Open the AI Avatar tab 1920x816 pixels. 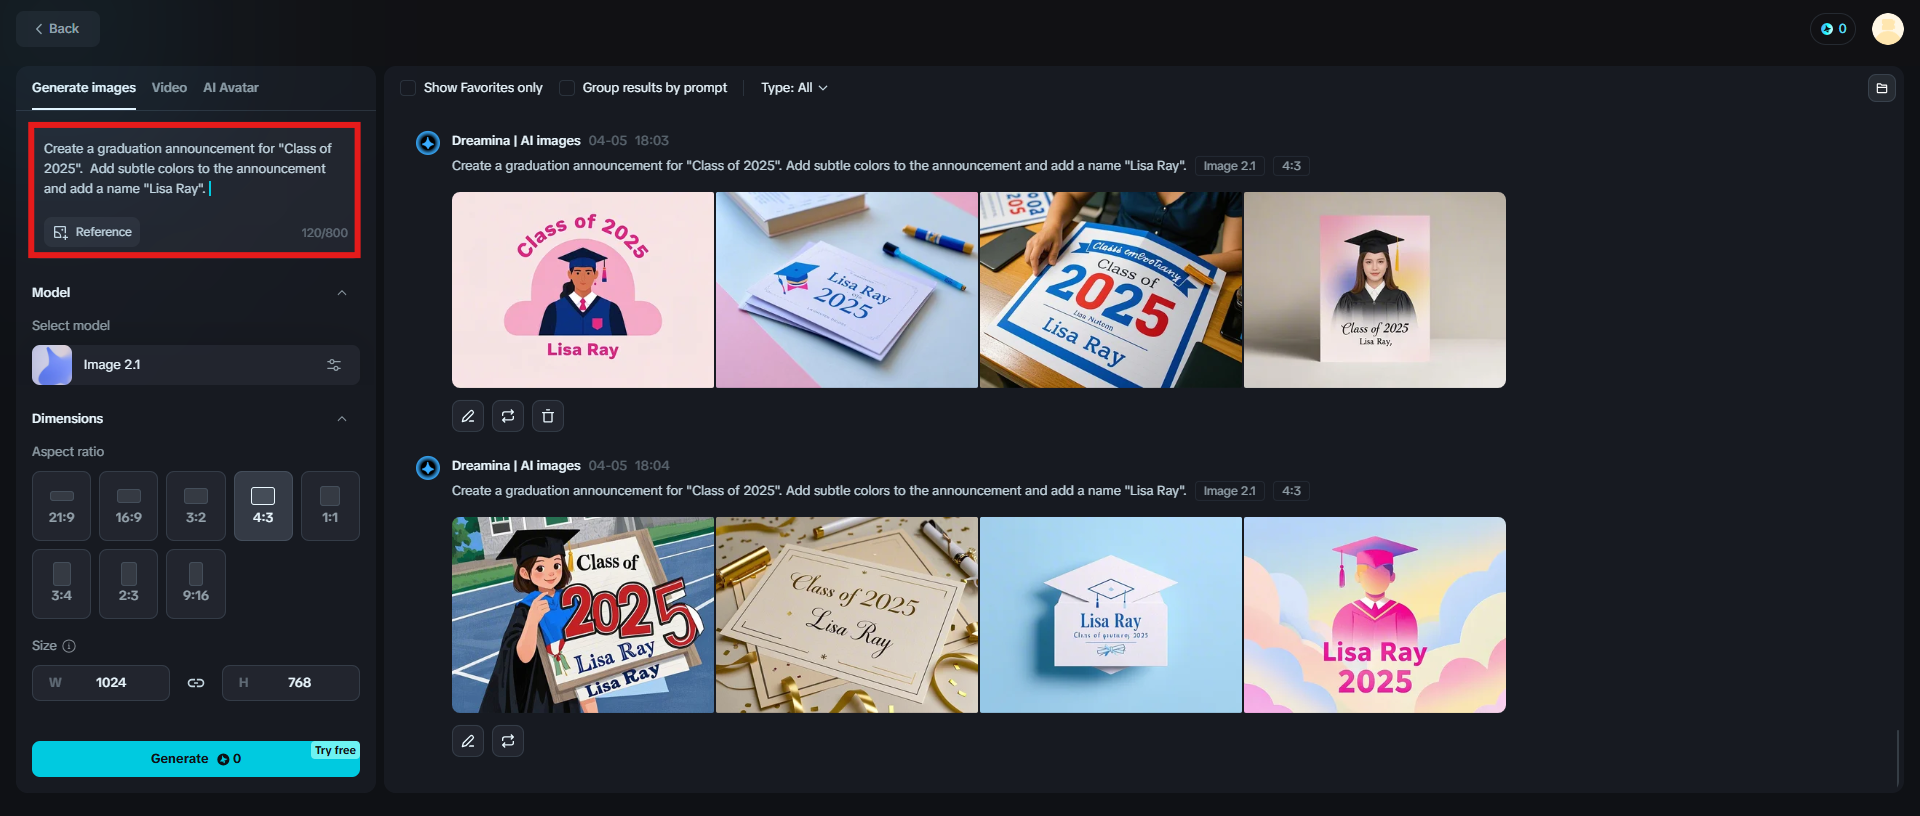tap(231, 88)
